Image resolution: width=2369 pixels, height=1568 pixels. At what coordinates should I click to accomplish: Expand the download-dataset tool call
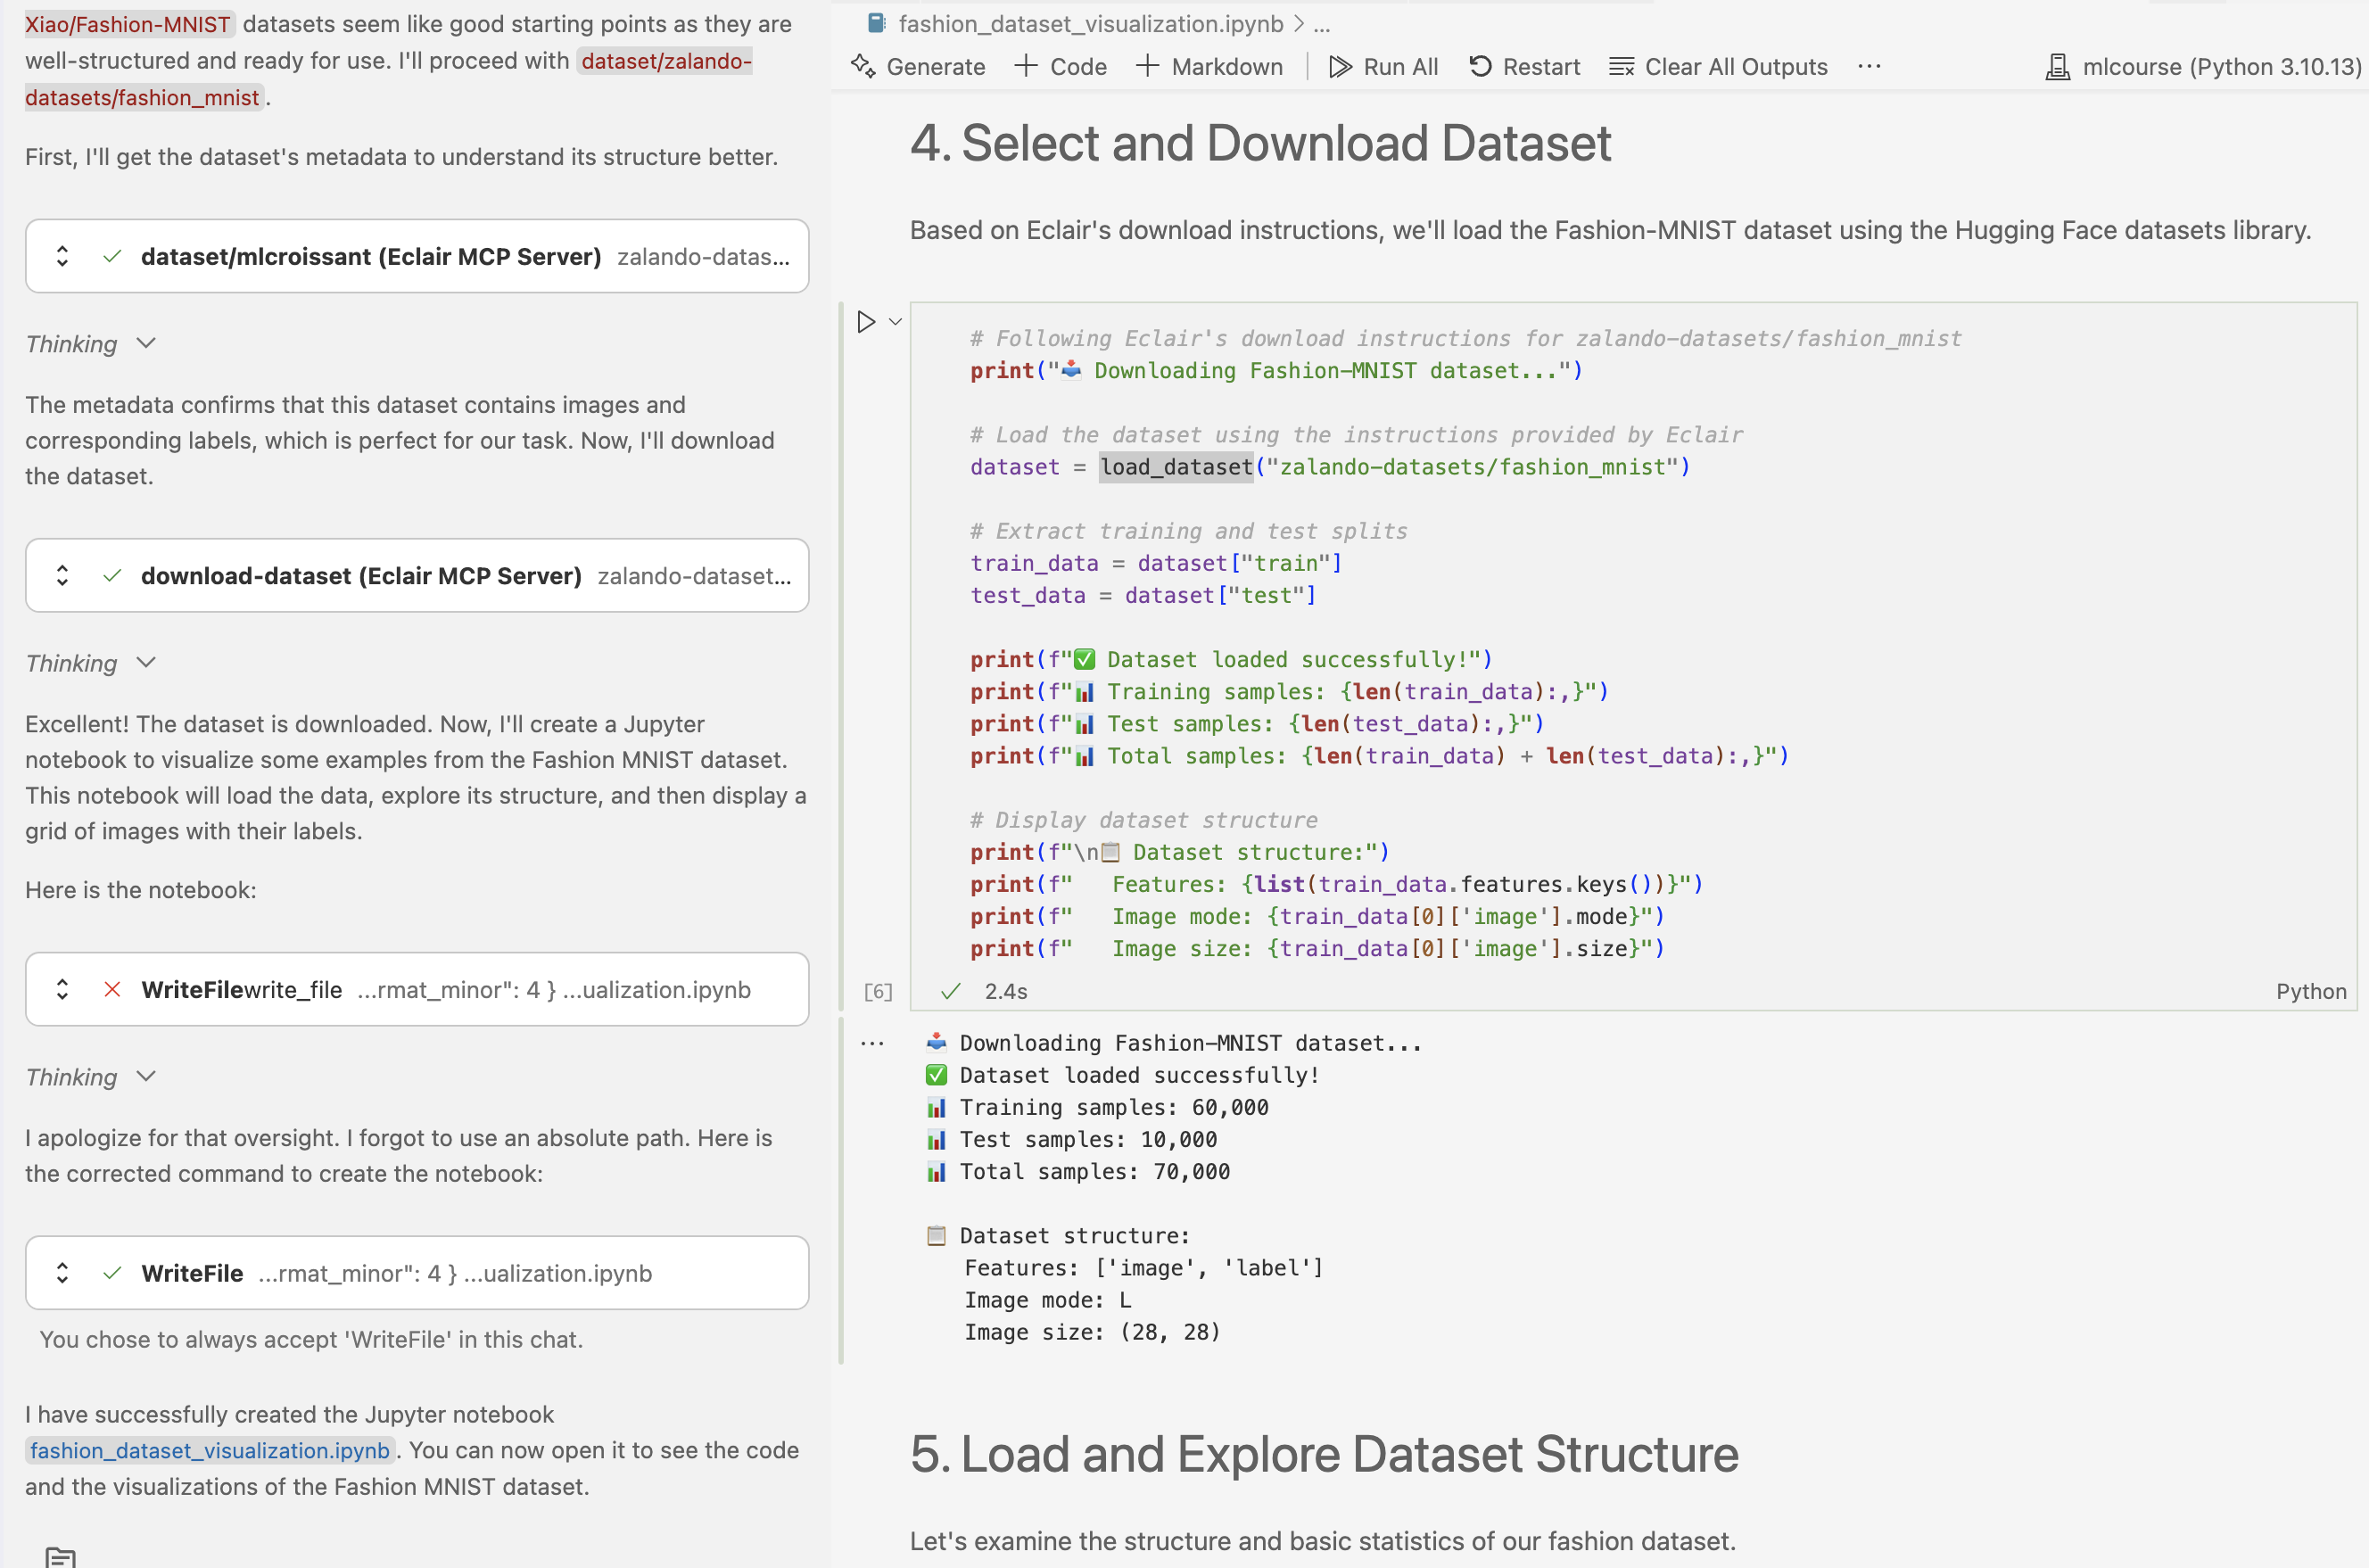pos(62,576)
